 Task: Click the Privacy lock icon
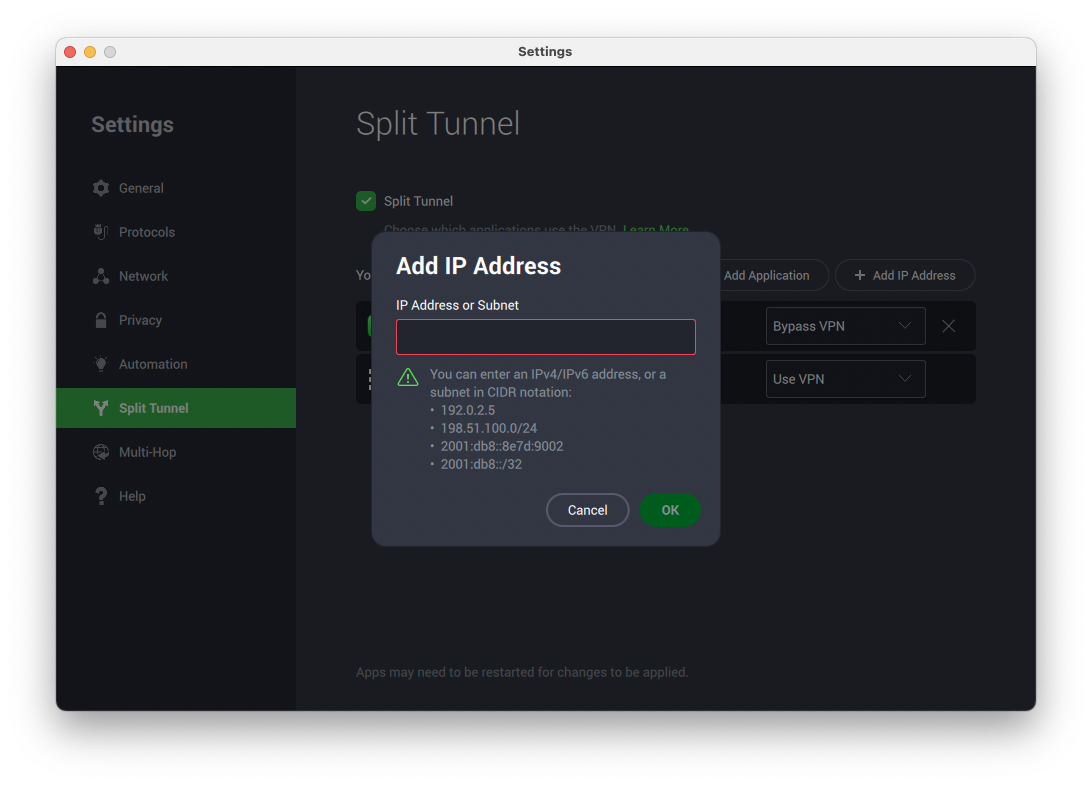101,320
